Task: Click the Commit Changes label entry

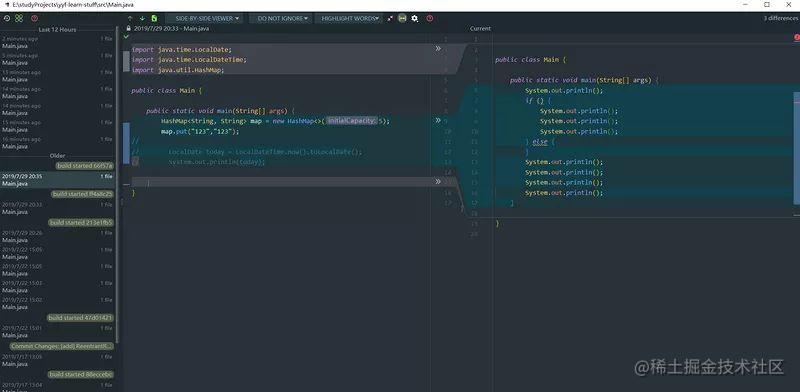Action: point(61,346)
